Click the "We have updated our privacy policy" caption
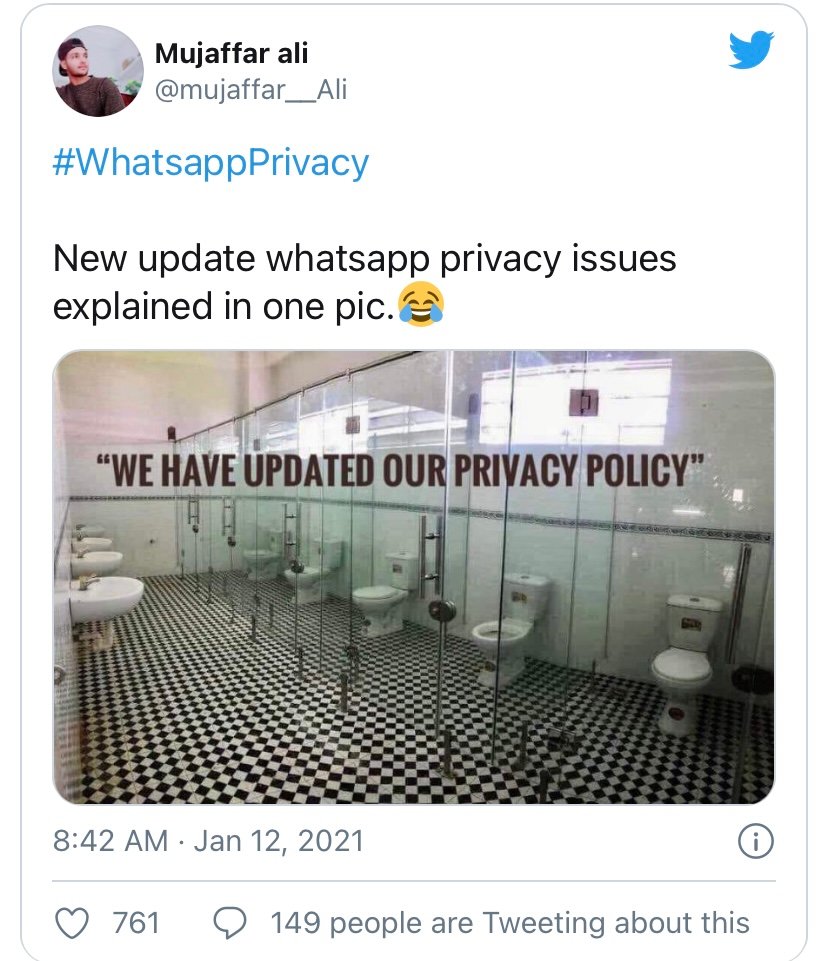 398,470
